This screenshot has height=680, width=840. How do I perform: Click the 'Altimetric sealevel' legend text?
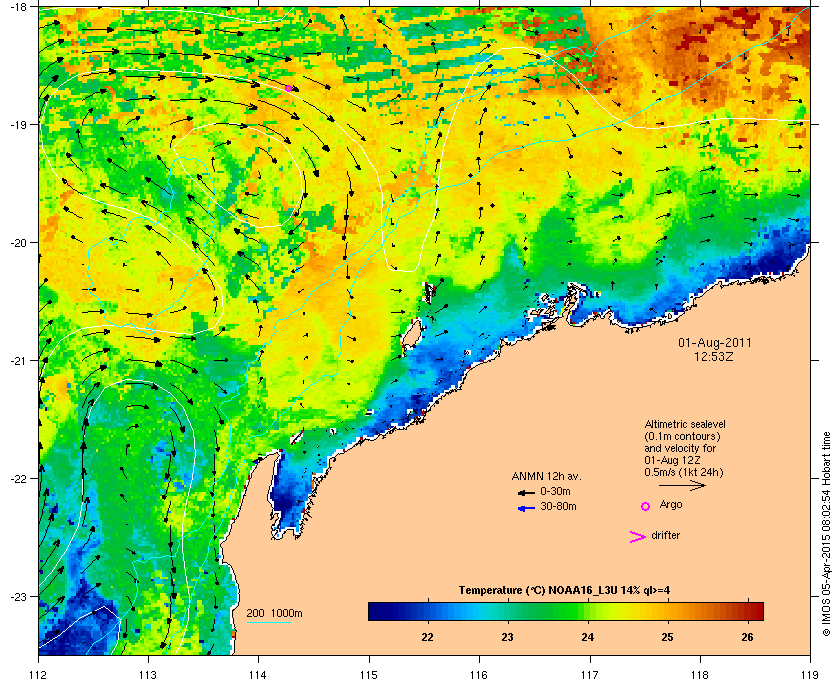[x=685, y=424]
